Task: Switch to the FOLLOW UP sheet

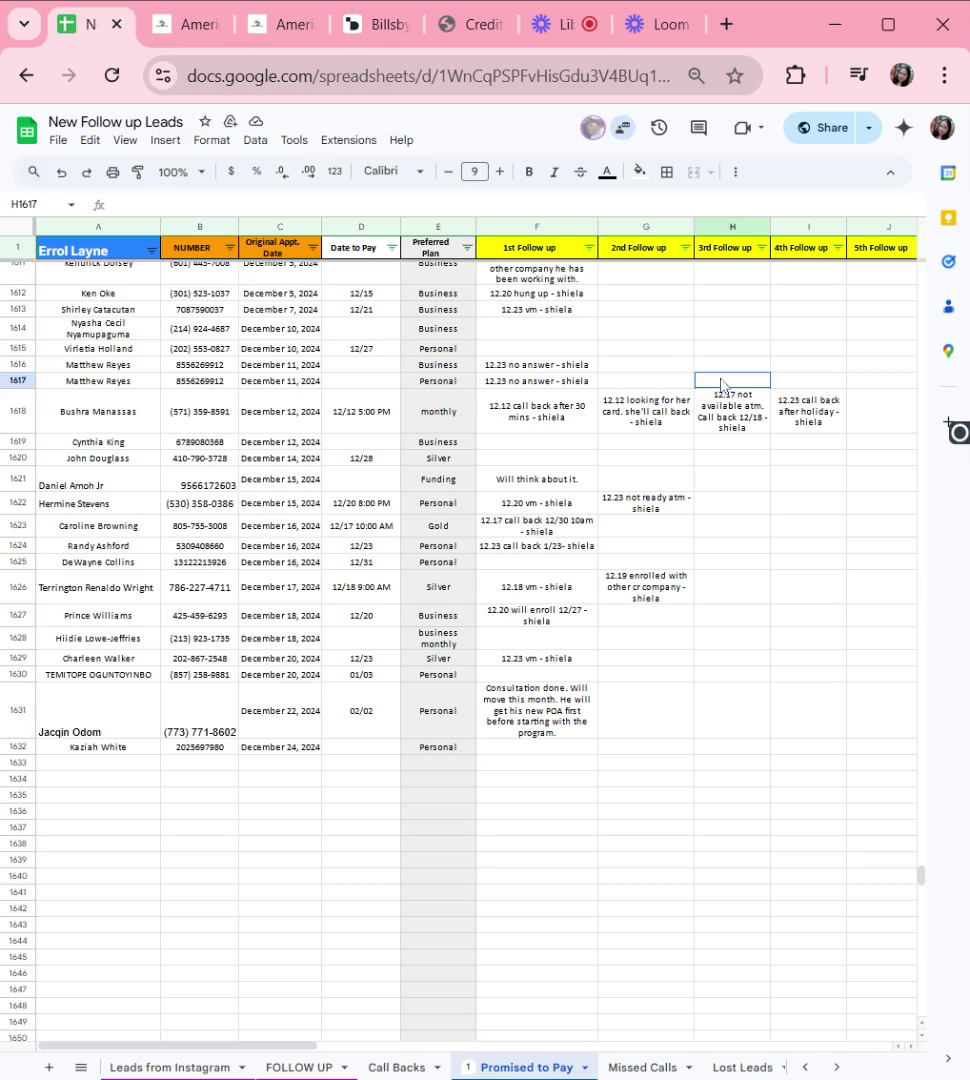Action: (x=299, y=1067)
